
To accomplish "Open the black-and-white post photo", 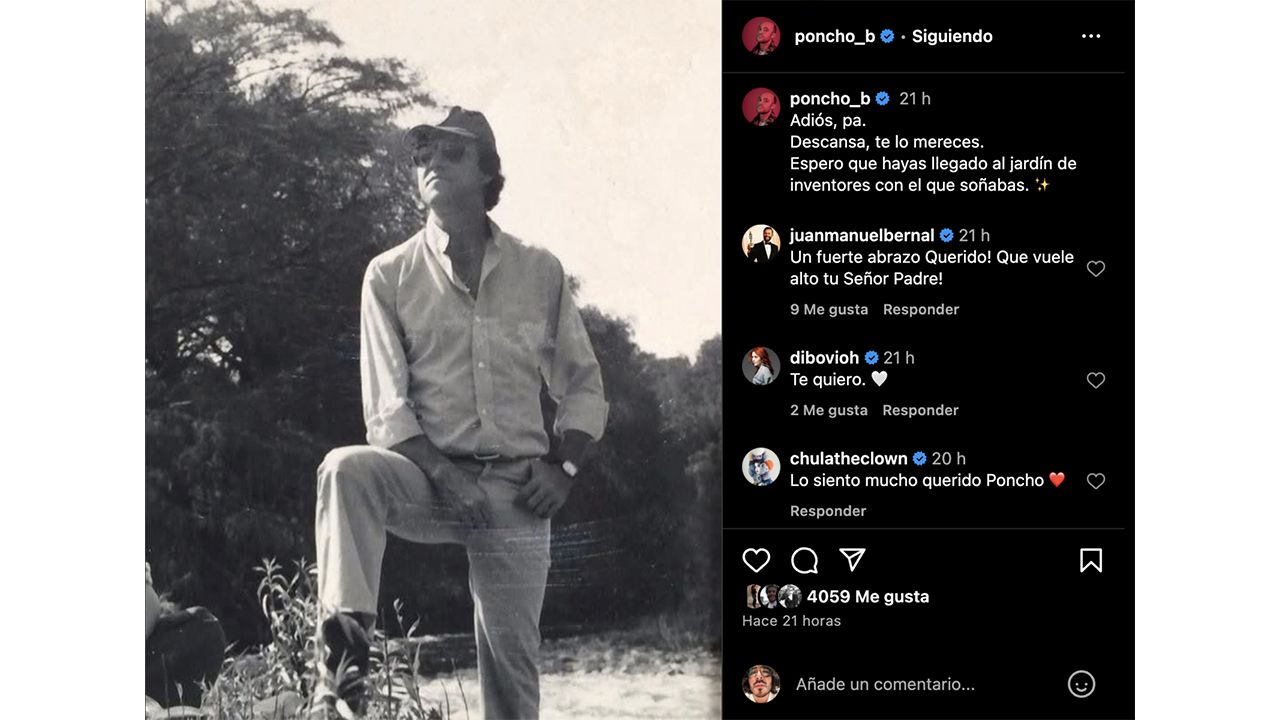I will click(433, 360).
